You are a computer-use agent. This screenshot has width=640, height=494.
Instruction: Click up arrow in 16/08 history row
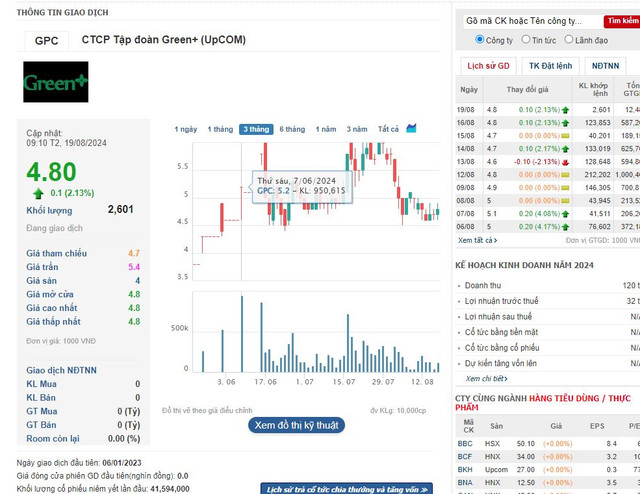click(565, 123)
